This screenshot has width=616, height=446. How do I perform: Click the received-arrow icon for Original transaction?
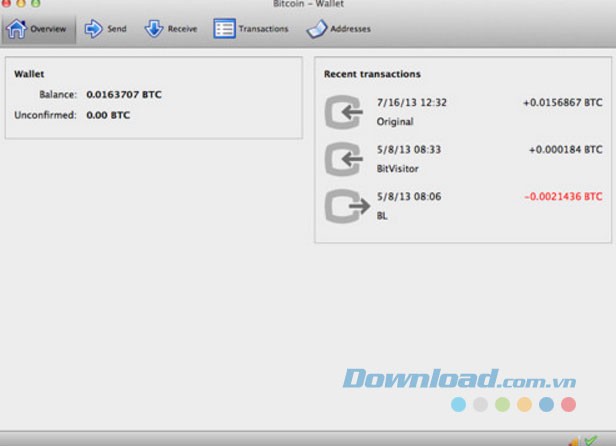344,112
